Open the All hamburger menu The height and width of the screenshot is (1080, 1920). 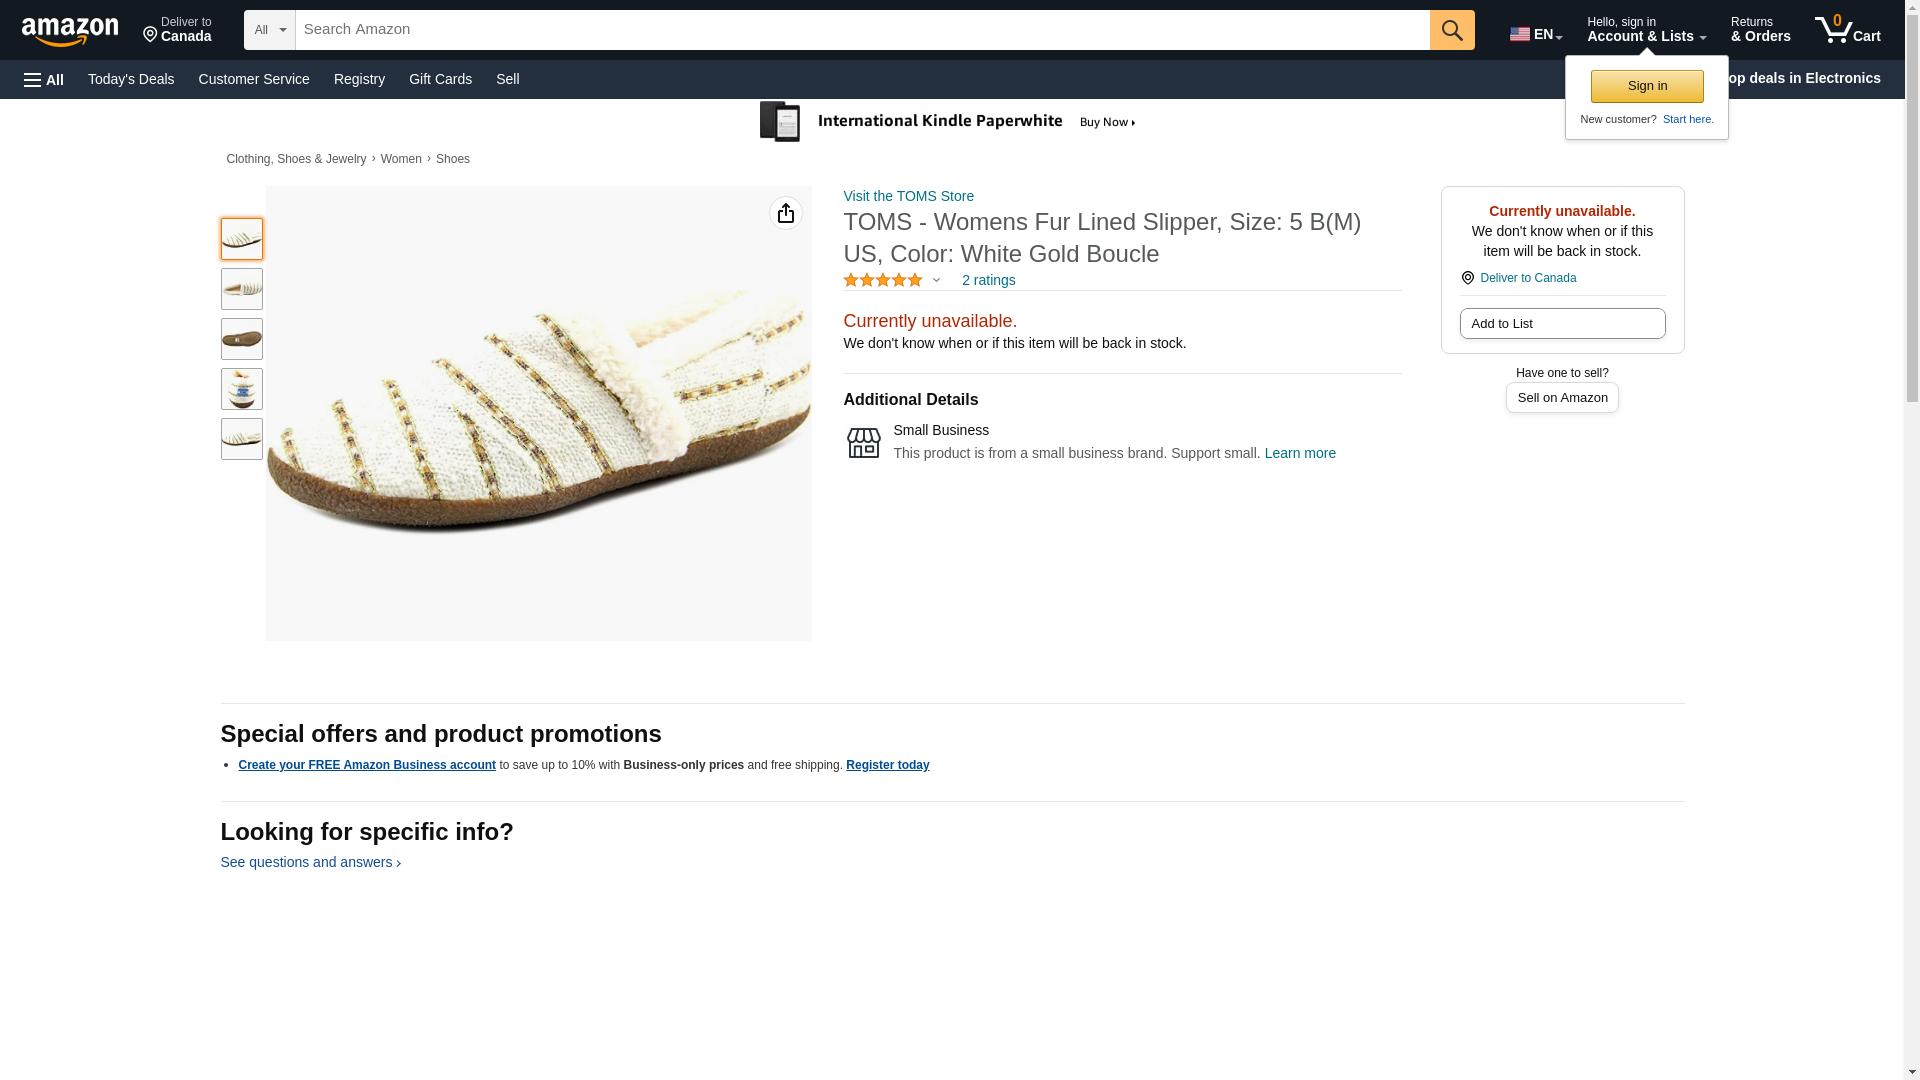click(44, 79)
